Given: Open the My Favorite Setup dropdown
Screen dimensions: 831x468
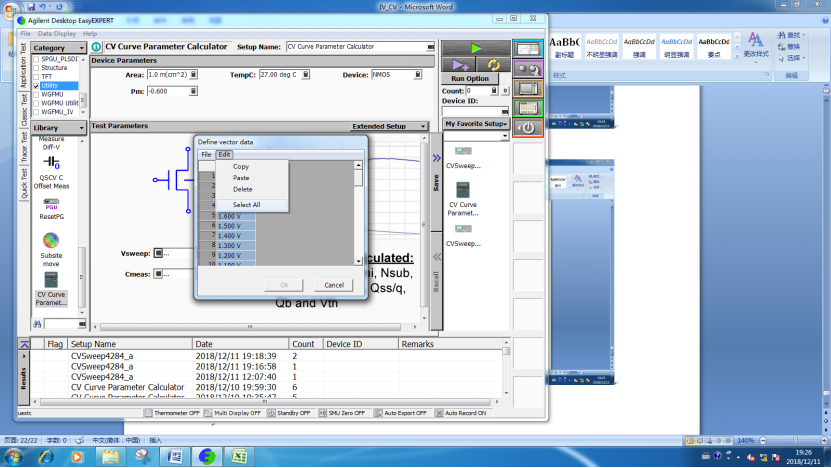Looking at the screenshot, I should click(476, 123).
